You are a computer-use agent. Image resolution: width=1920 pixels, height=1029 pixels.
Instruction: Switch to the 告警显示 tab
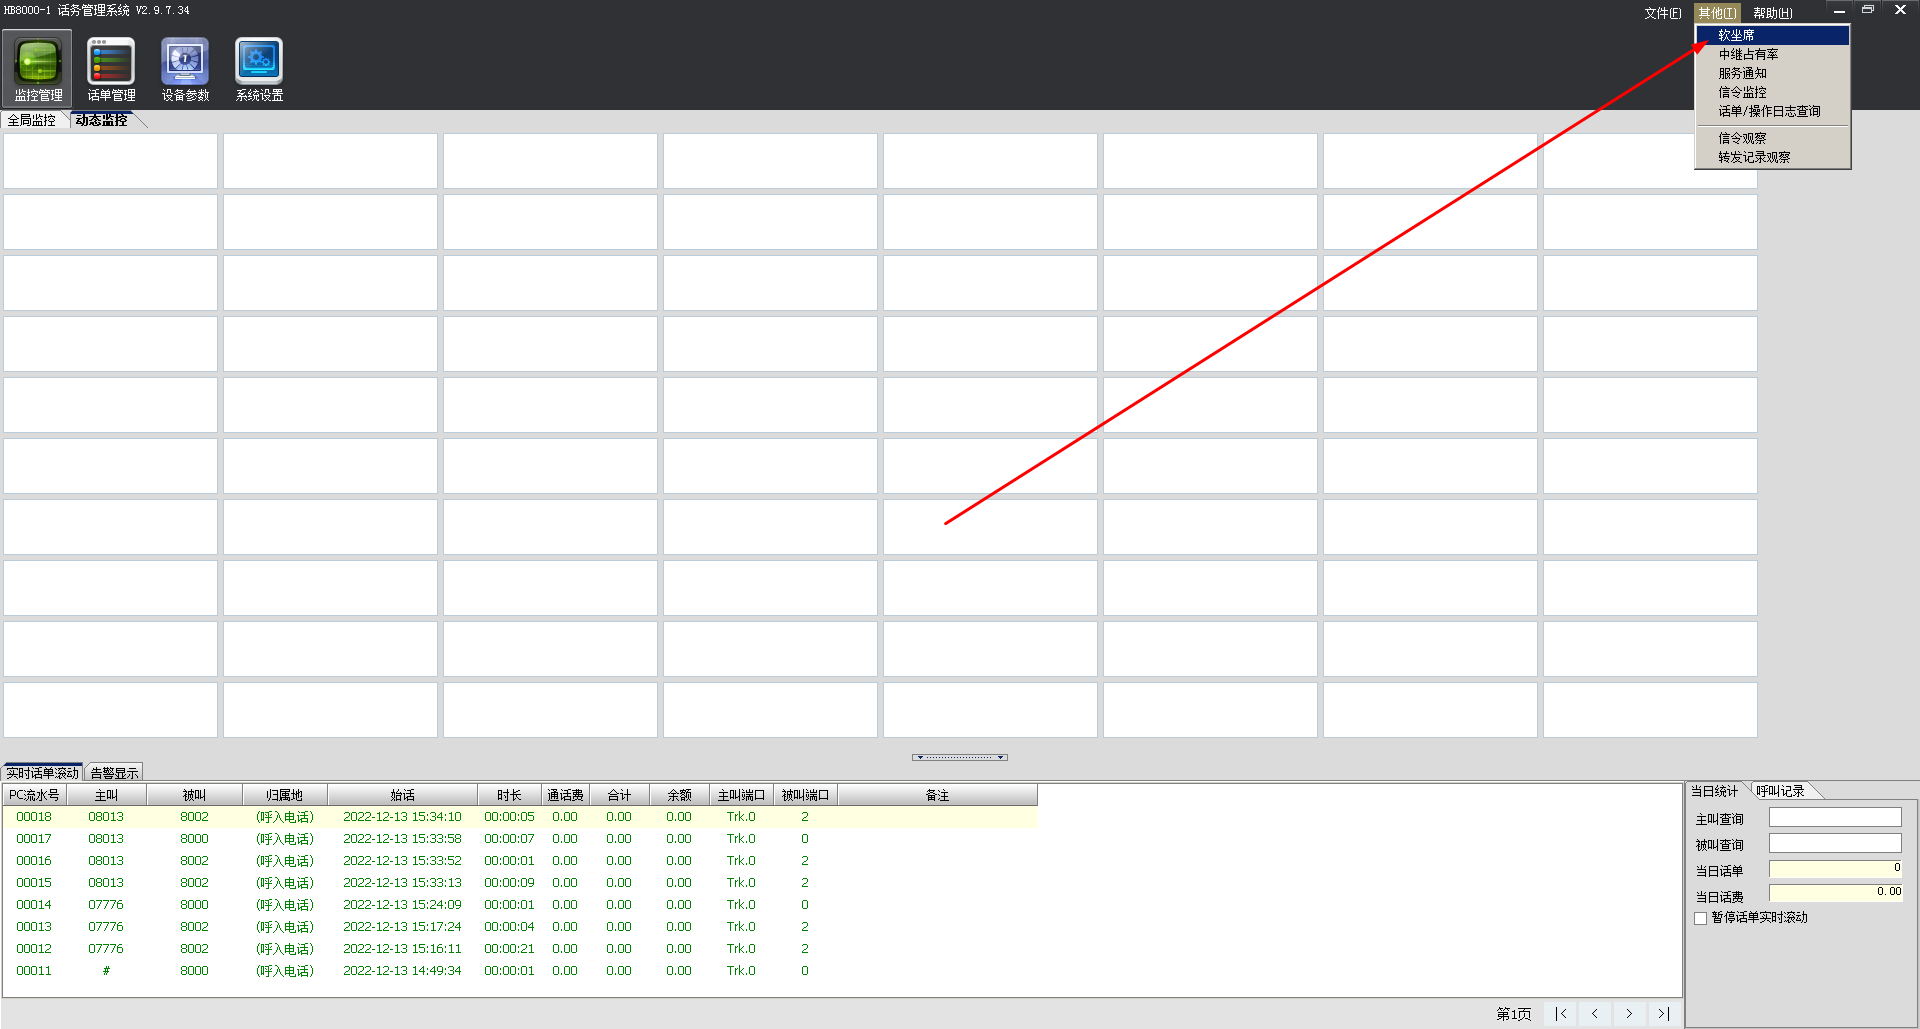[x=114, y=773]
